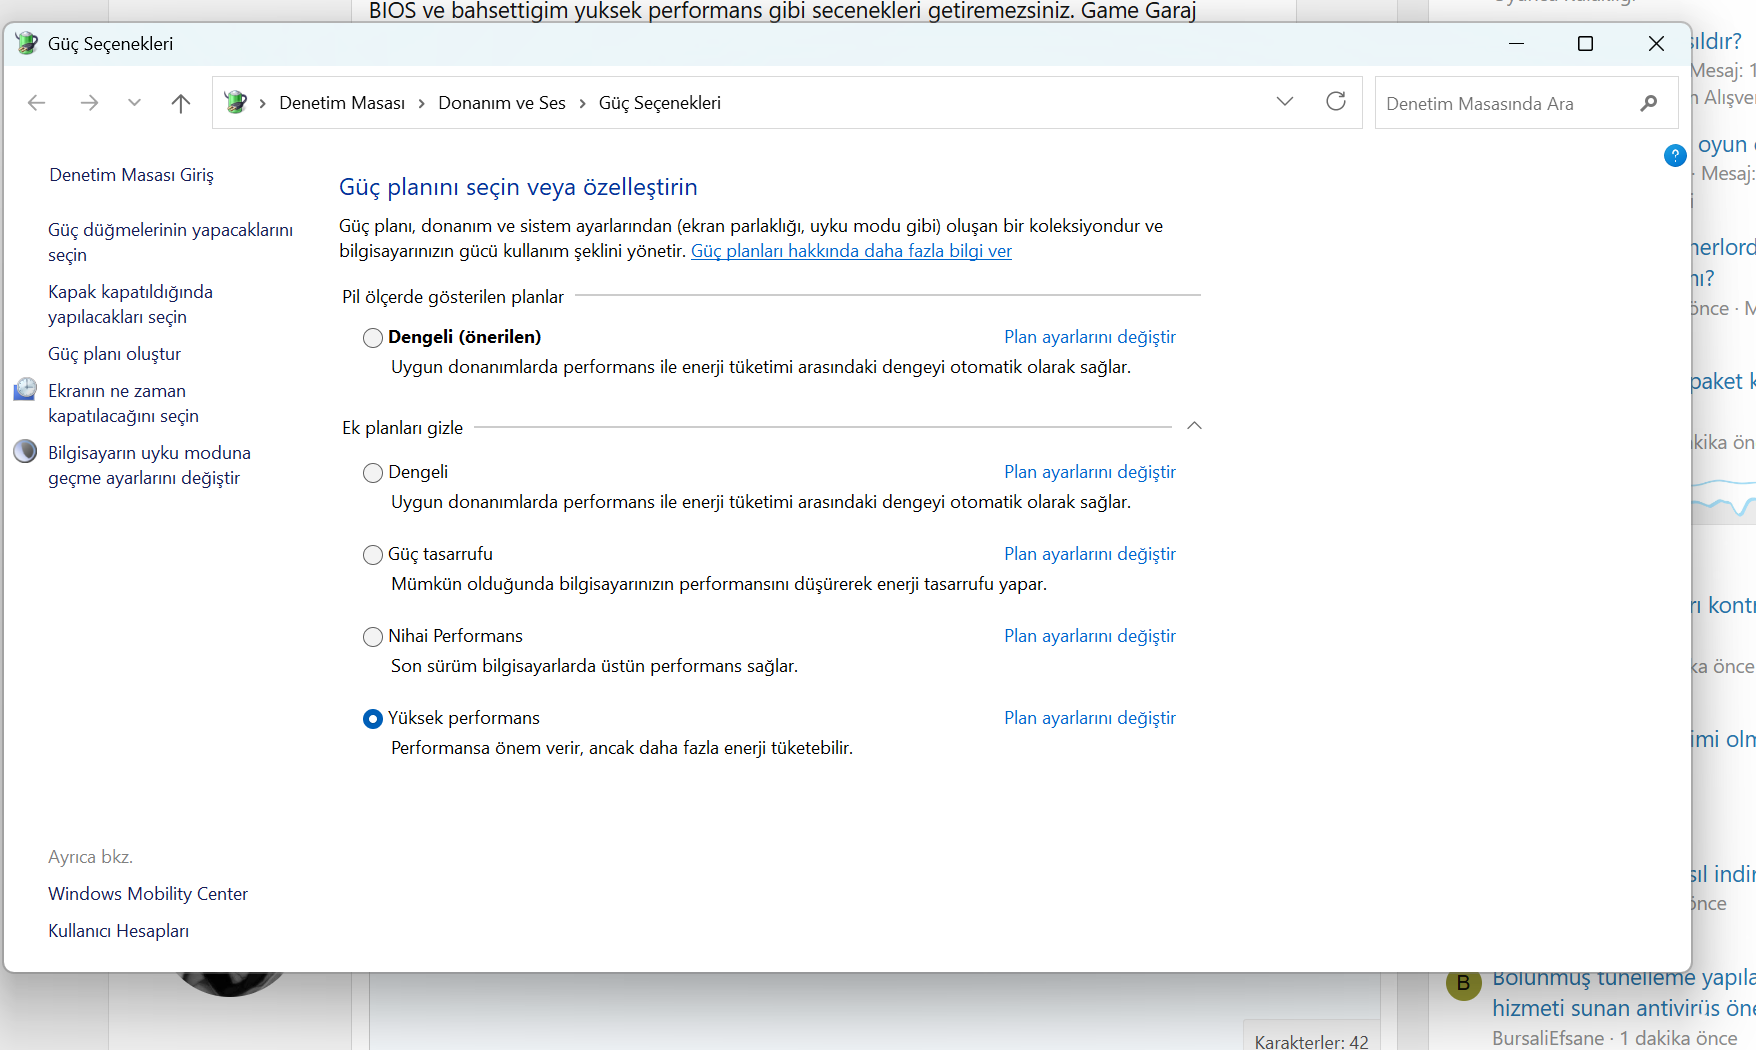Click the Back navigation arrow
Viewport: 1756px width, 1050px height.
(37, 103)
